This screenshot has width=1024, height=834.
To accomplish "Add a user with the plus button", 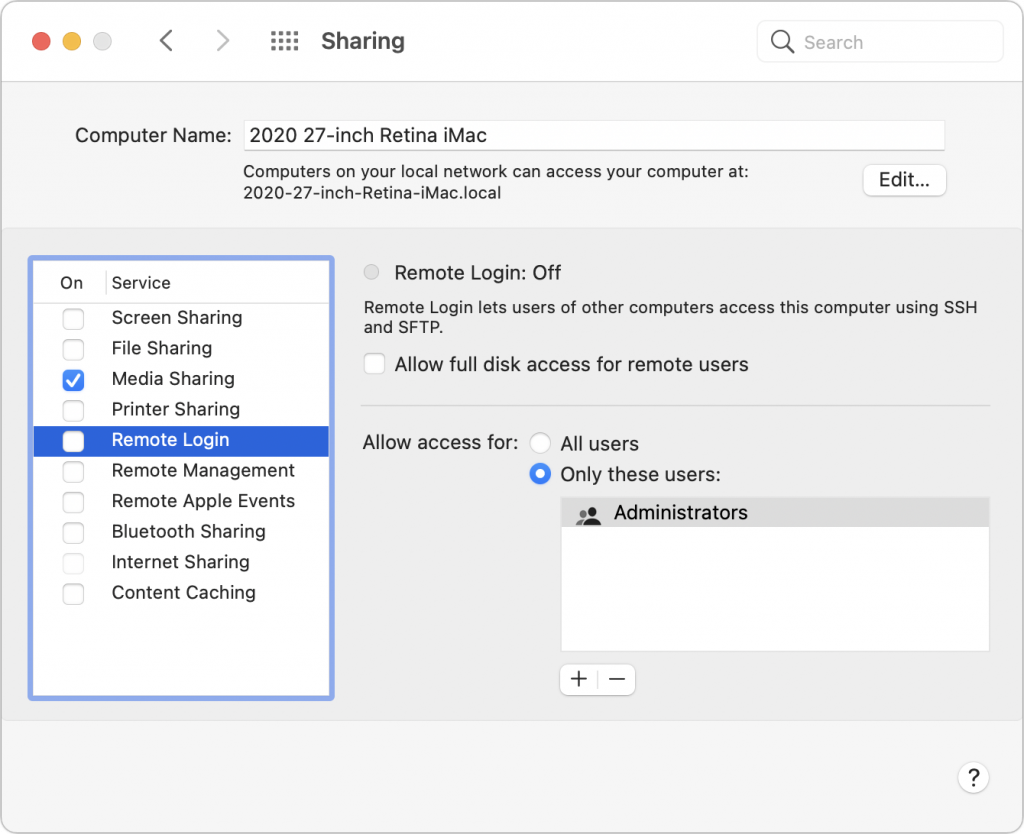I will (579, 680).
